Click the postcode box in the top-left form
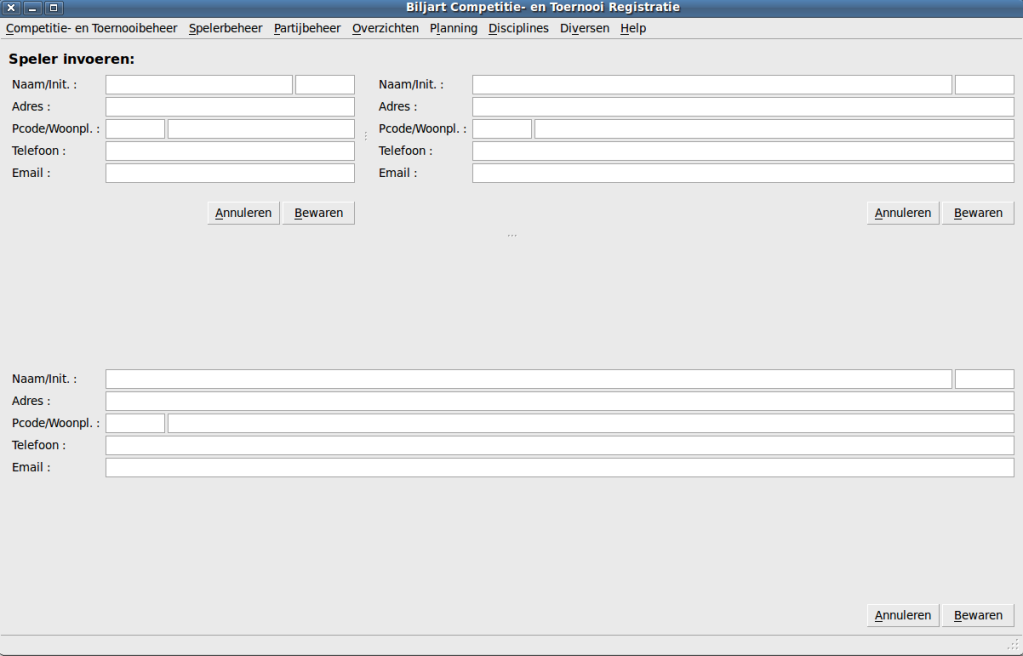1023x656 pixels. pos(135,129)
